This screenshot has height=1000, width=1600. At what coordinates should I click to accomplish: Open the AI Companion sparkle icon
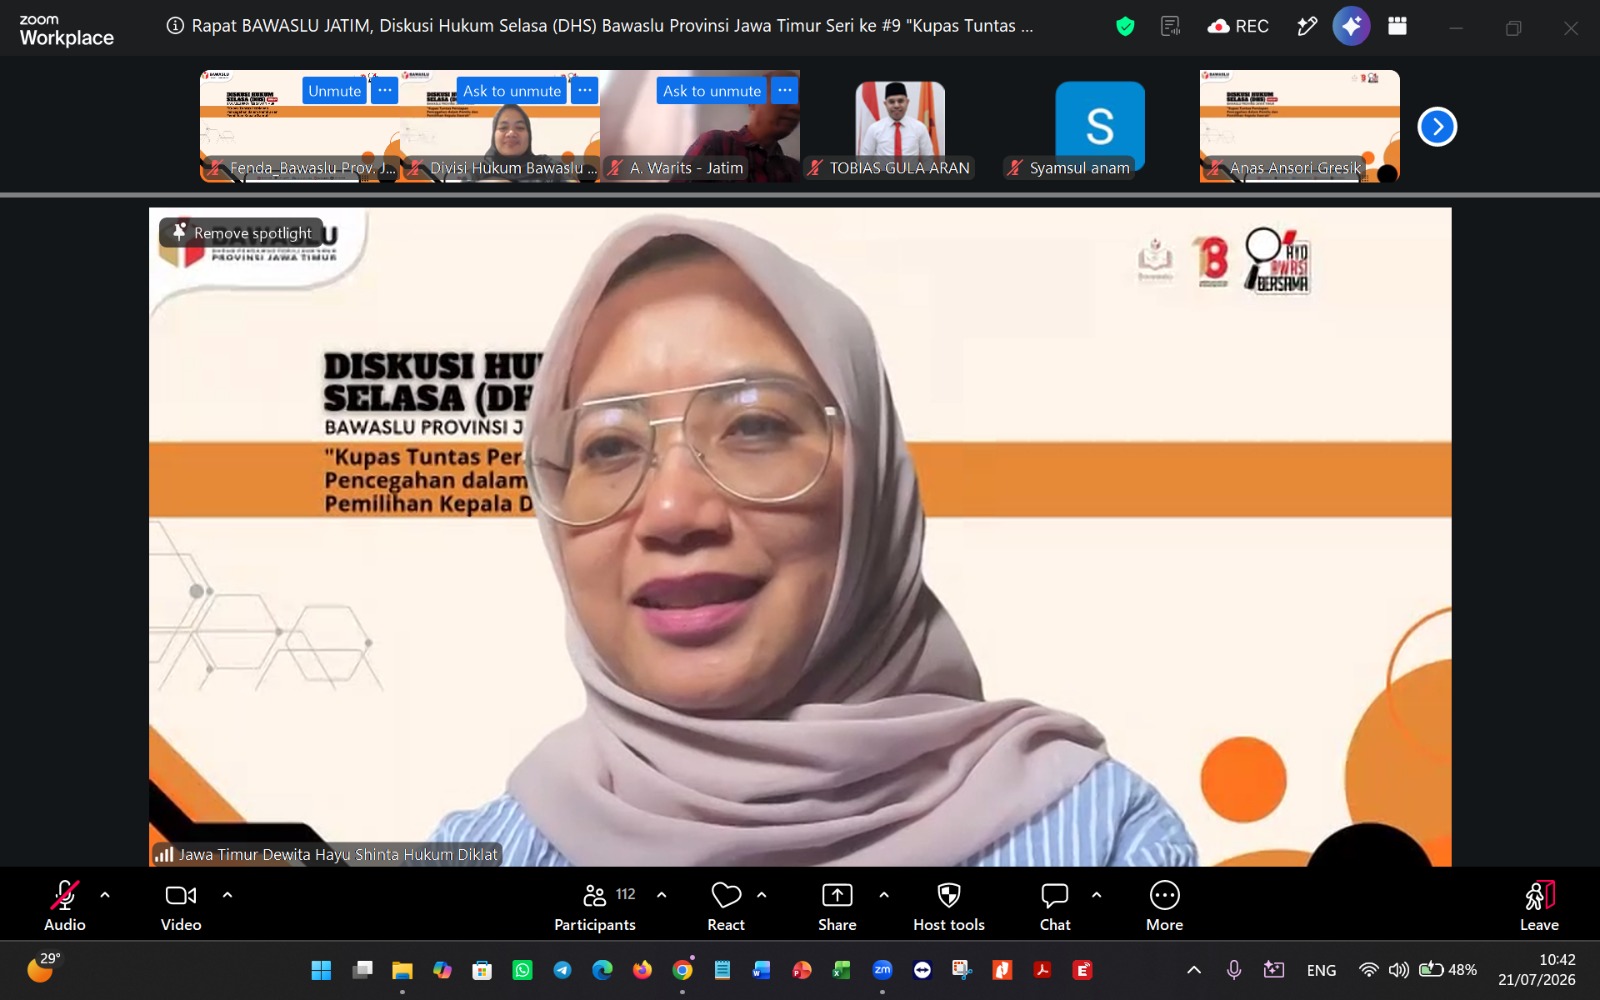point(1351,27)
